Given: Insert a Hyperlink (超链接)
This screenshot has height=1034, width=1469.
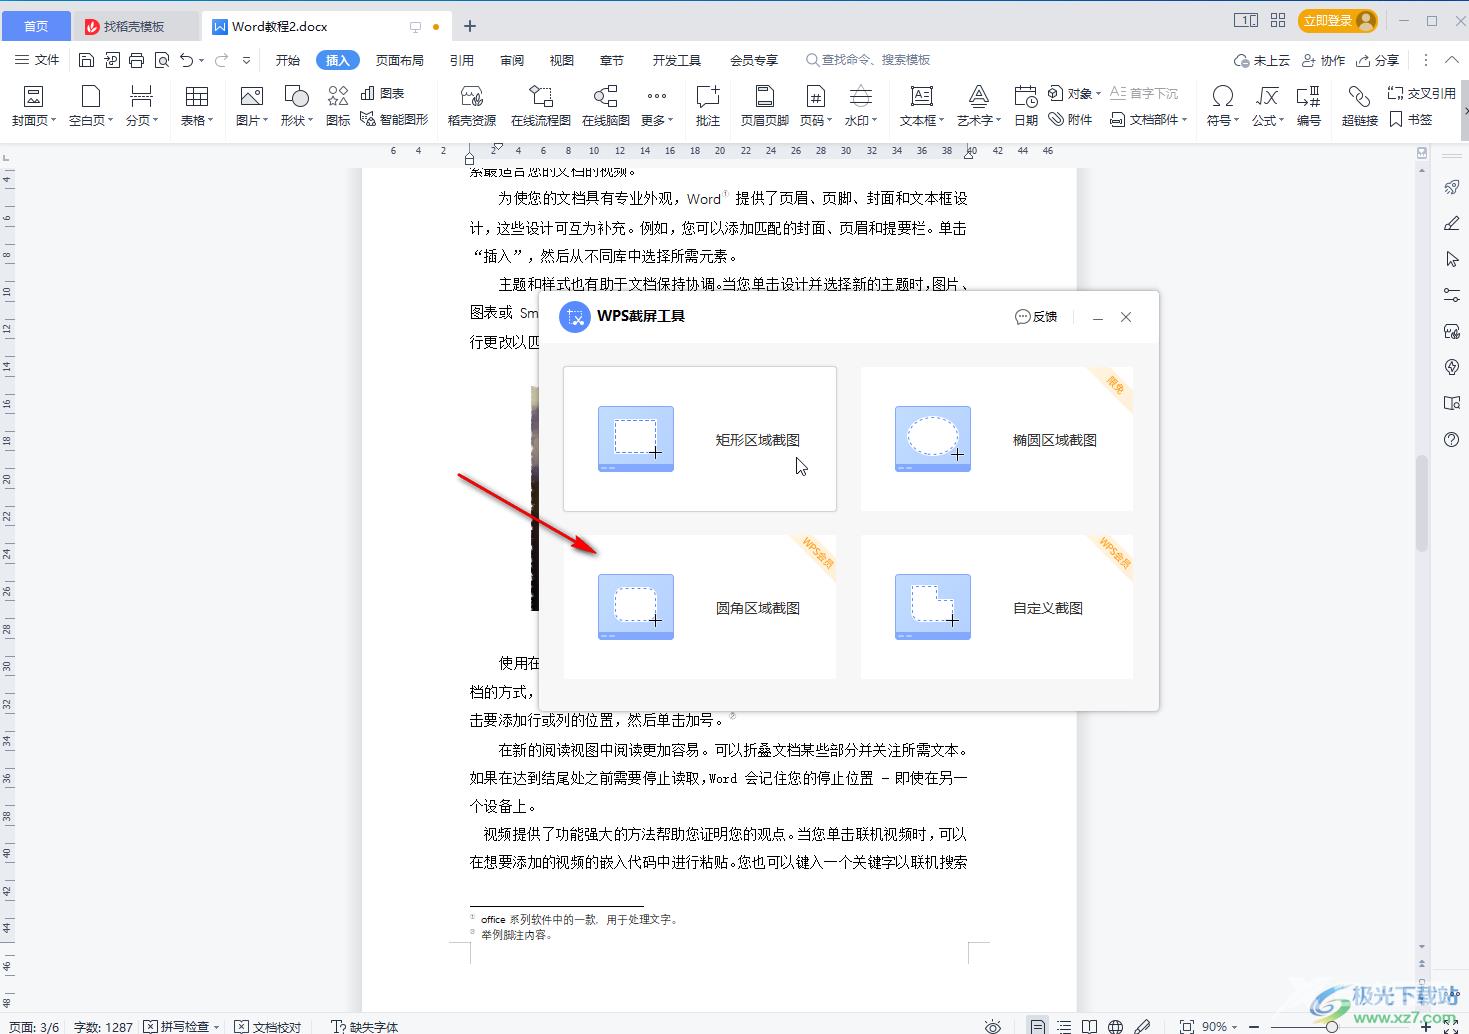Looking at the screenshot, I should pyautogui.click(x=1360, y=106).
